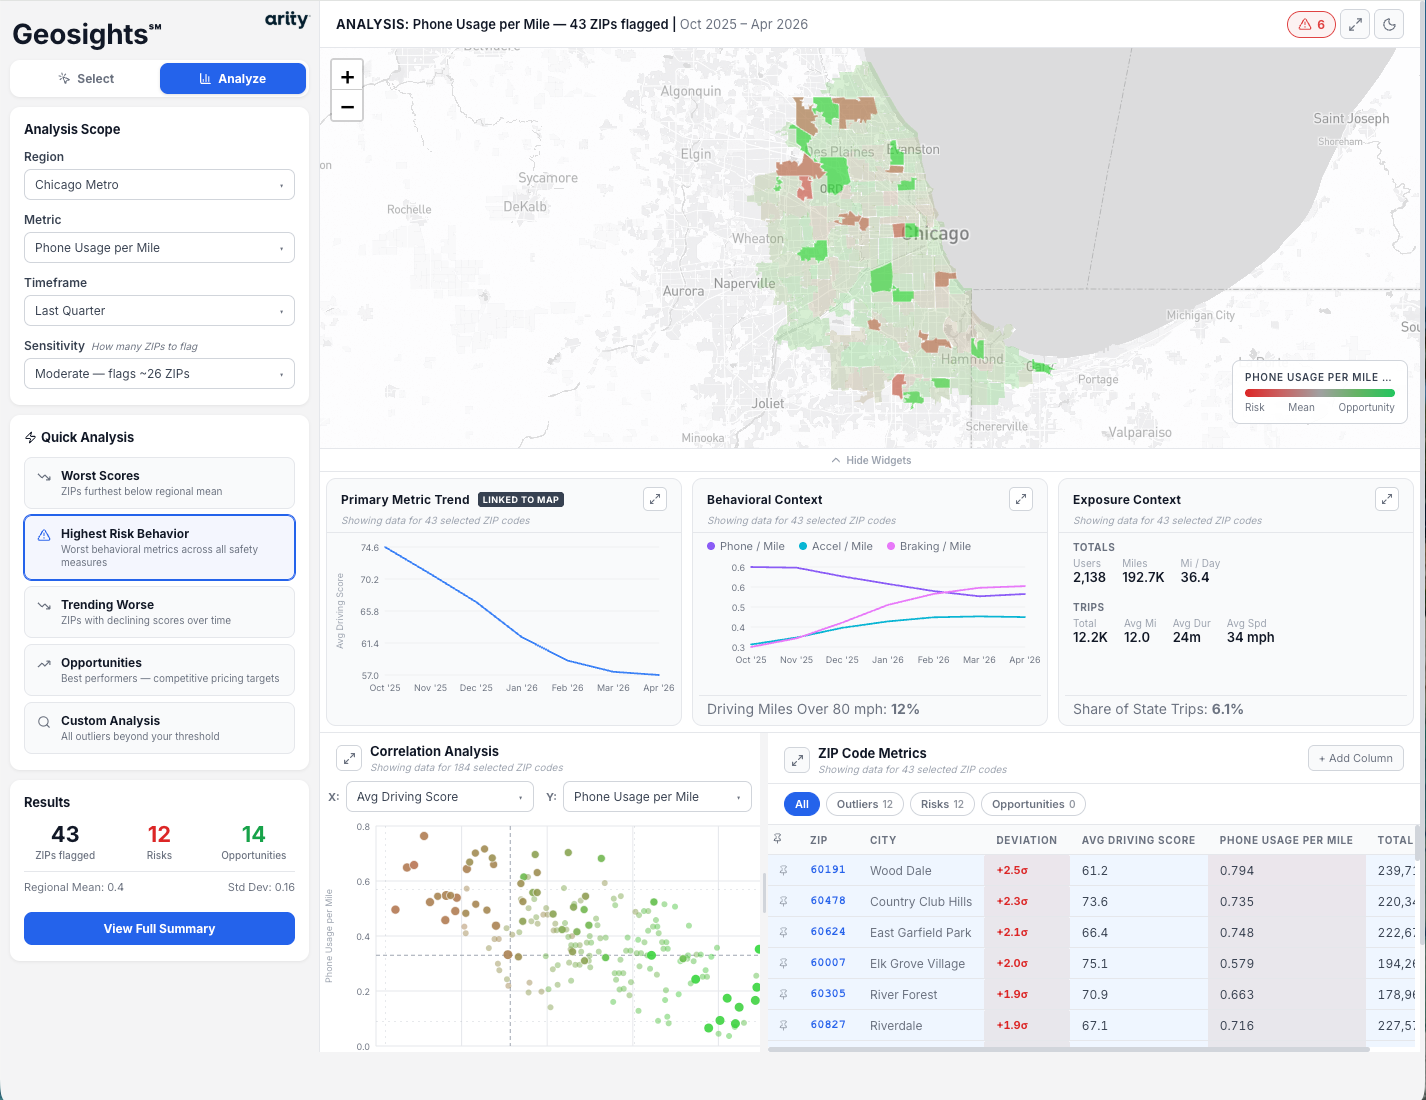Filter table by Opportunities 0
The height and width of the screenshot is (1100, 1426).
tap(1034, 804)
